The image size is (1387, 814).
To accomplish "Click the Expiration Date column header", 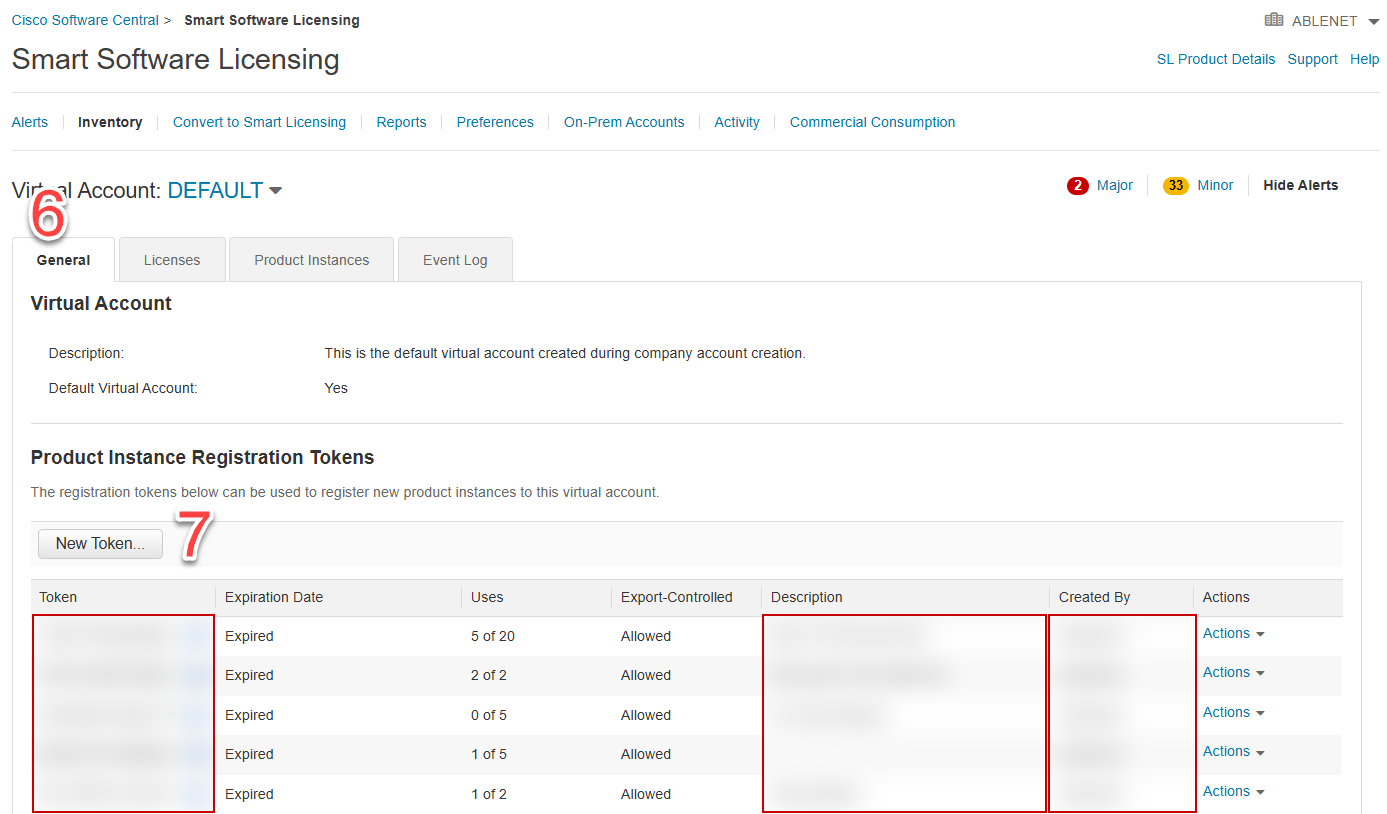I will click(x=274, y=597).
